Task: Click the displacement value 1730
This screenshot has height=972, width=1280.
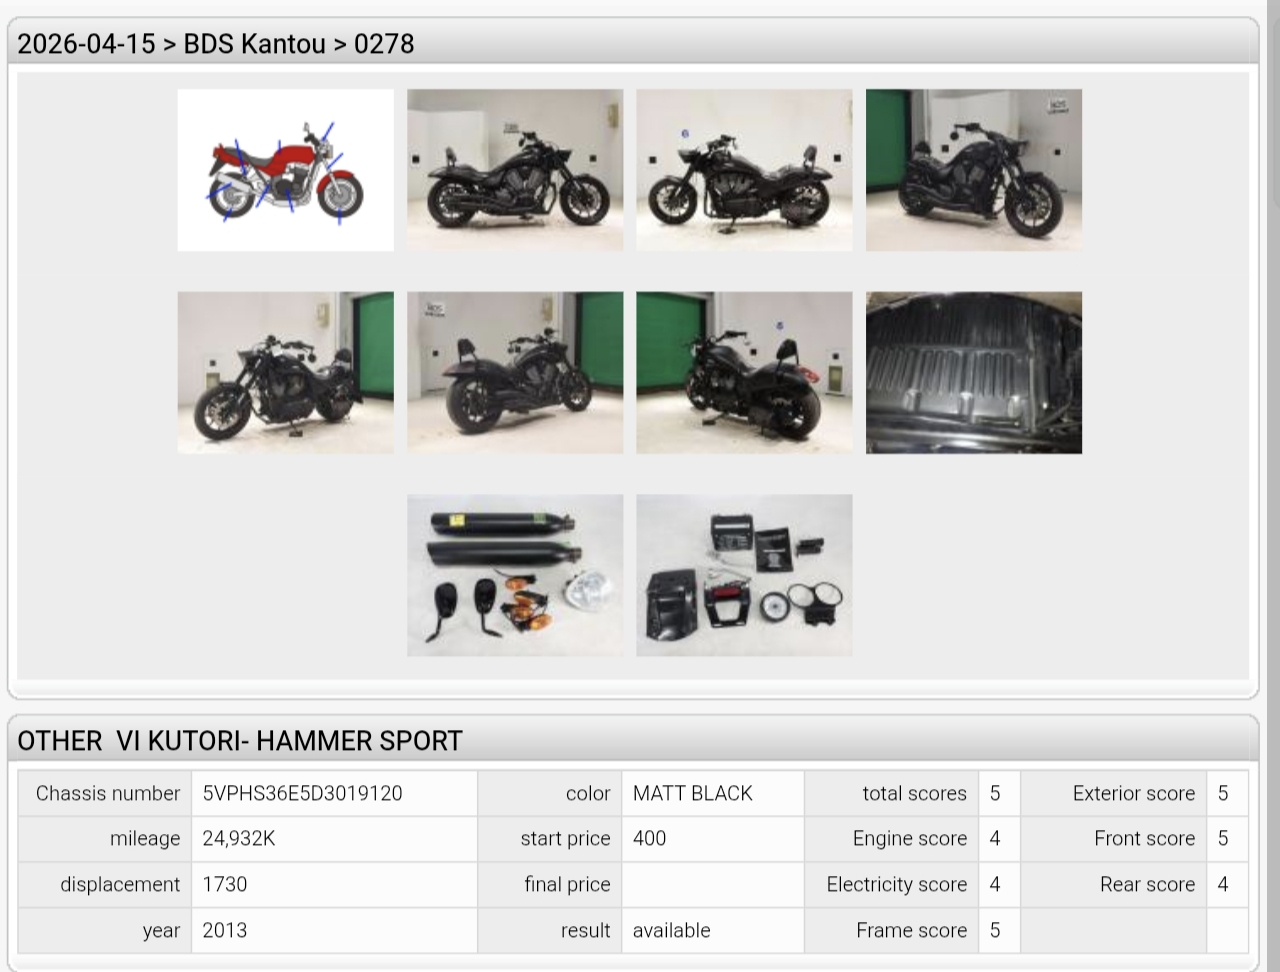Action: pos(225,884)
